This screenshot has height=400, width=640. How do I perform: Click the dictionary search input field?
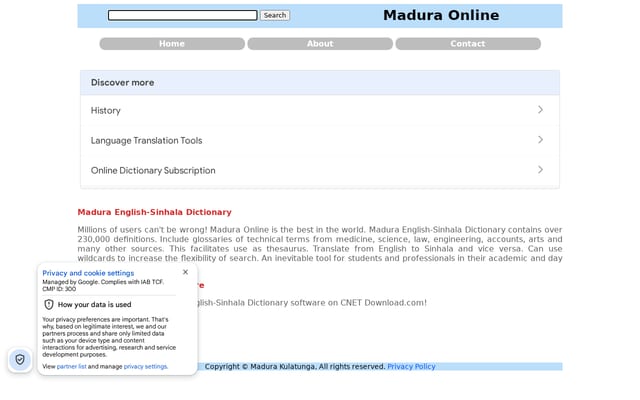(x=182, y=15)
